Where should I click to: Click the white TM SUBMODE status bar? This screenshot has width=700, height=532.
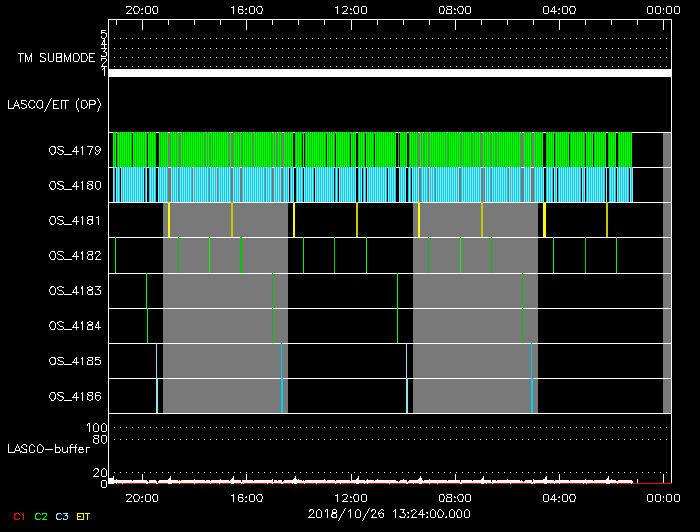pyautogui.click(x=389, y=73)
